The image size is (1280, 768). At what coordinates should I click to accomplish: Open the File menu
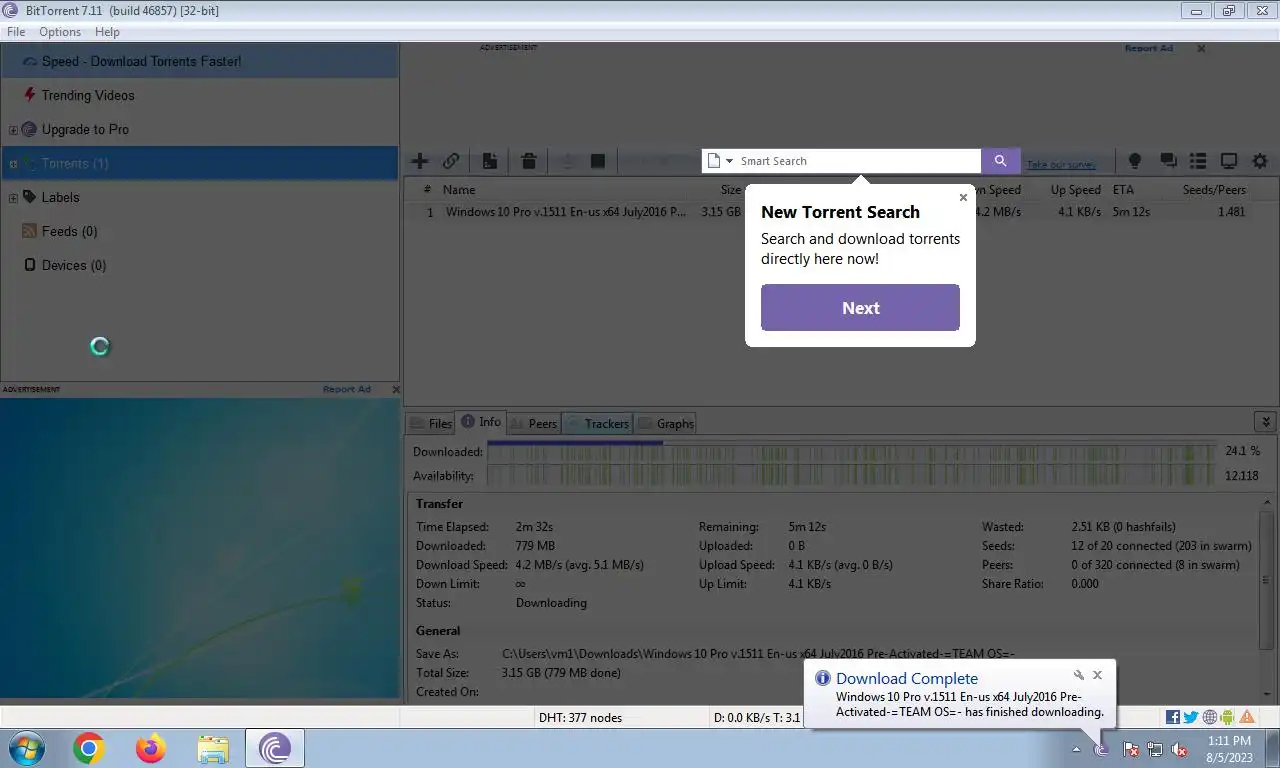[x=16, y=32]
